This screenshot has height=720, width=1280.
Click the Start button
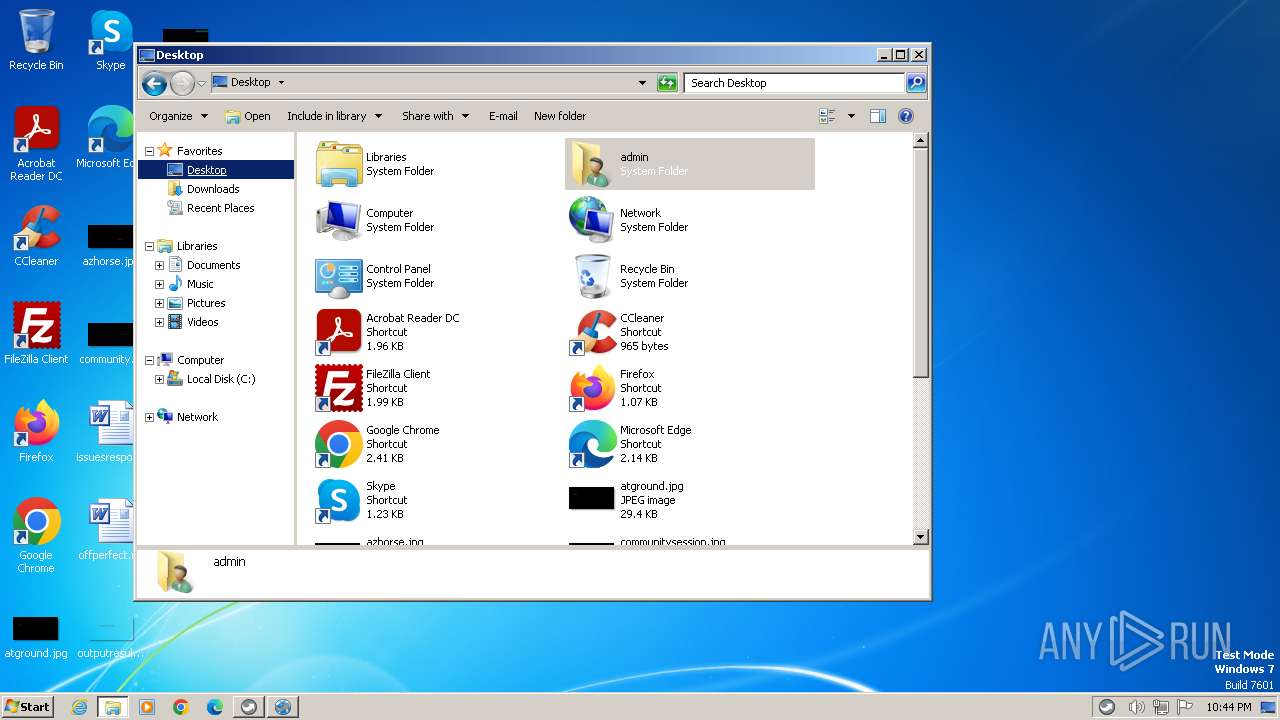(x=27, y=707)
